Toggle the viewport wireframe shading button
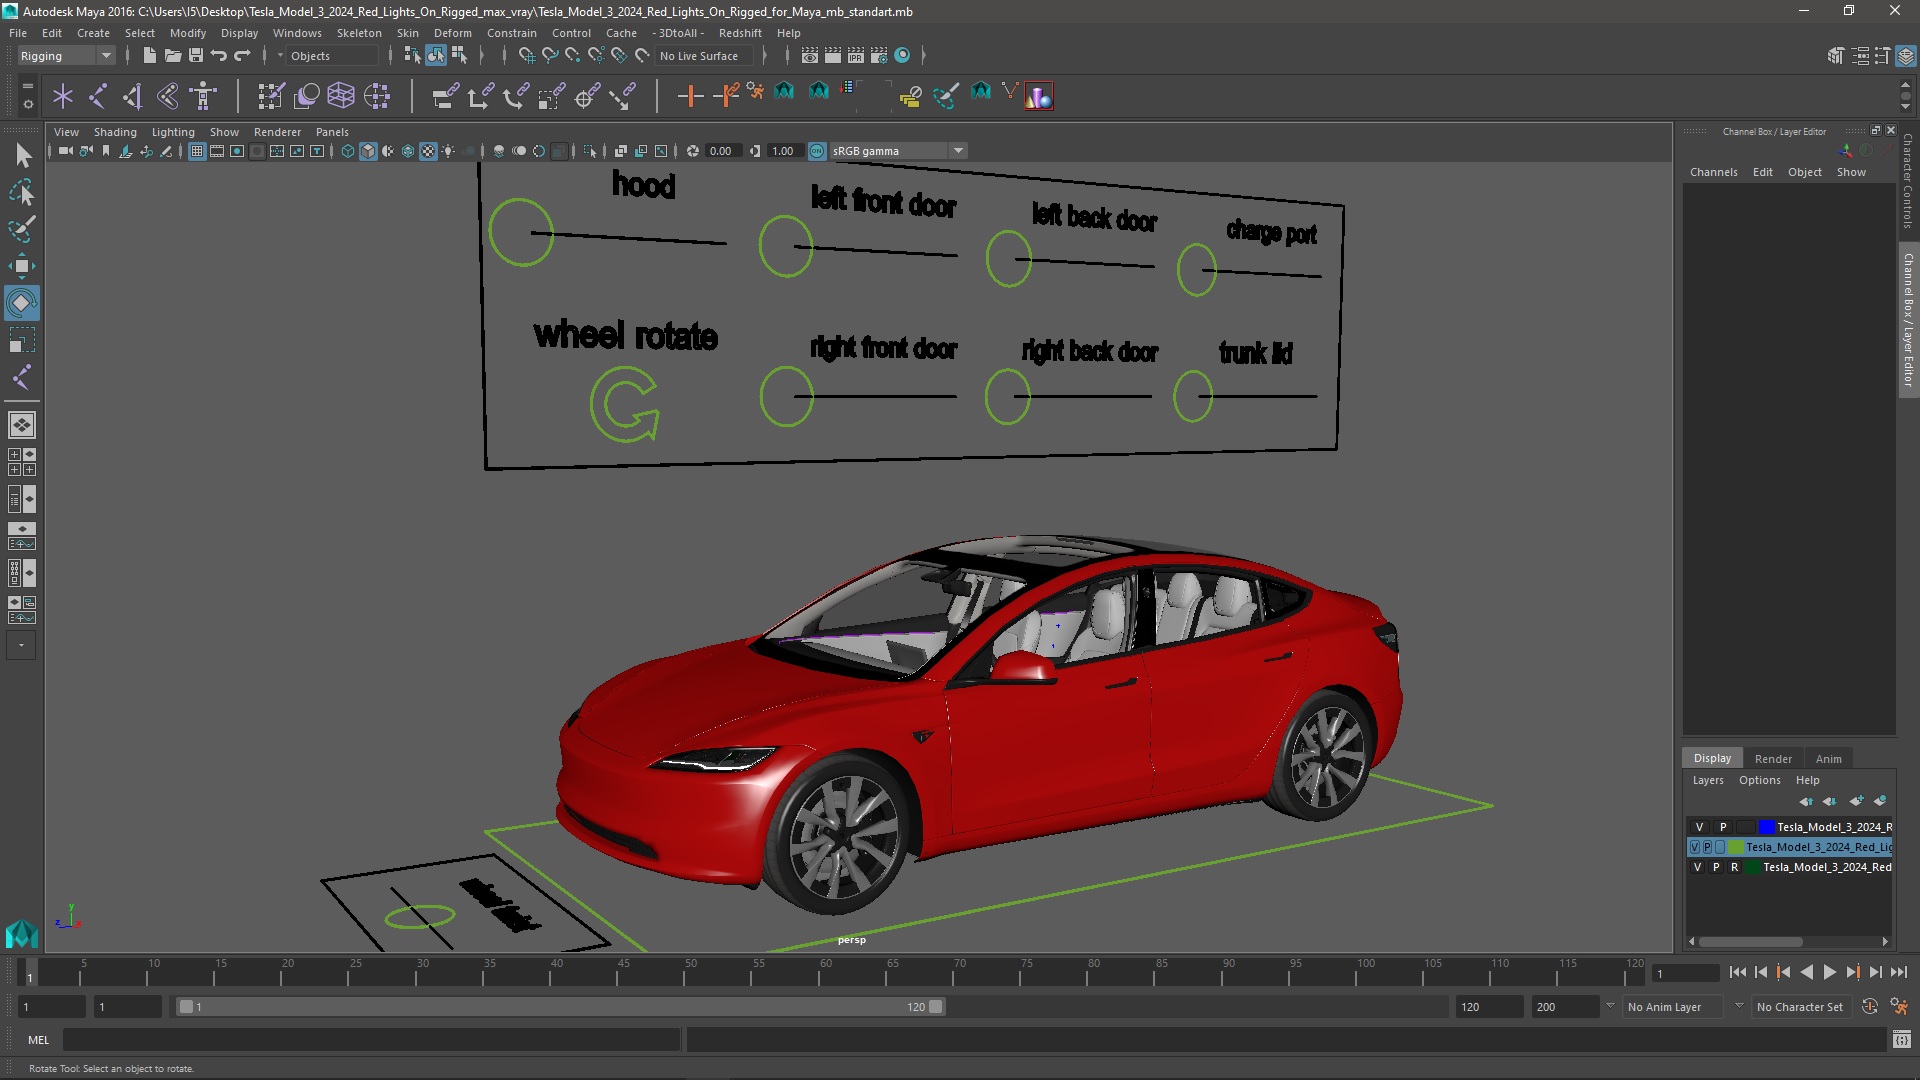This screenshot has width=1920, height=1080. [x=347, y=151]
